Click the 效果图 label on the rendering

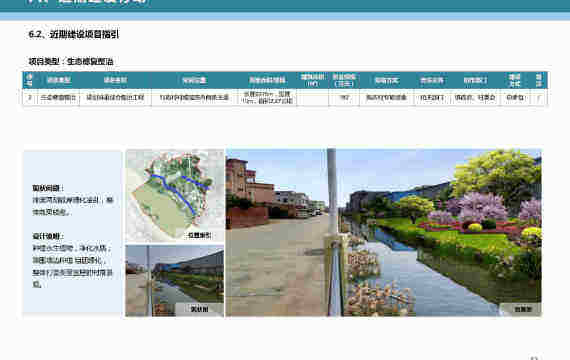click(x=523, y=309)
